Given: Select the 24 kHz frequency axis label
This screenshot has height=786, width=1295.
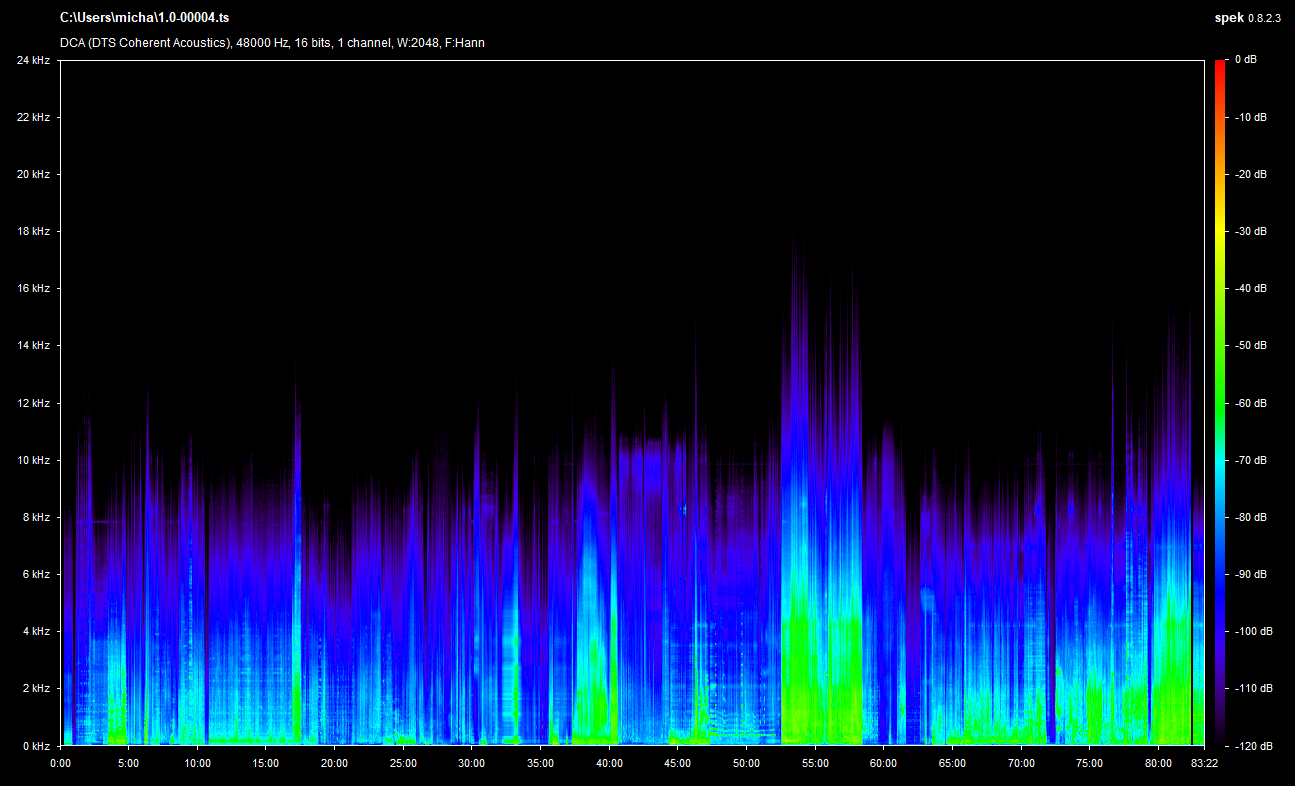Looking at the screenshot, I should [33, 60].
